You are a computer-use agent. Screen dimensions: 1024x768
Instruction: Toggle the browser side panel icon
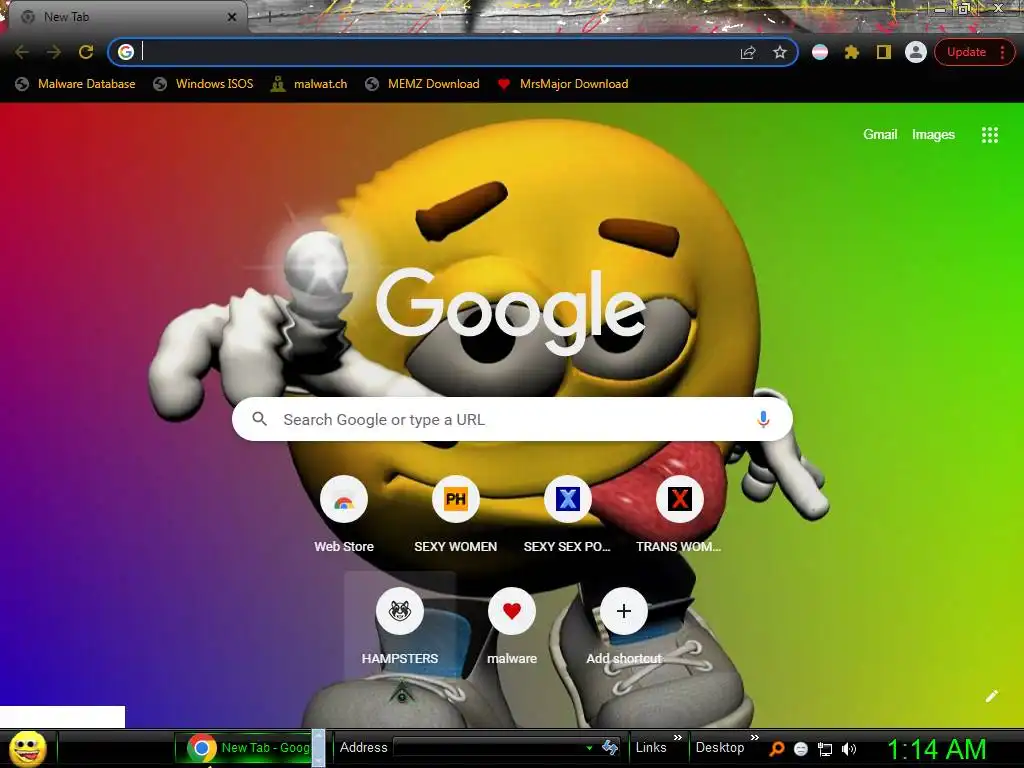coord(884,52)
